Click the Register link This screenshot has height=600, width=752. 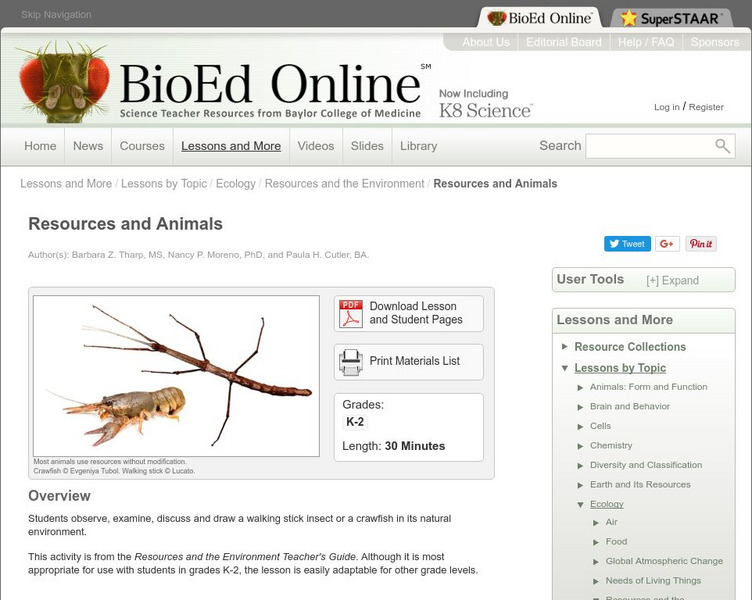(706, 107)
